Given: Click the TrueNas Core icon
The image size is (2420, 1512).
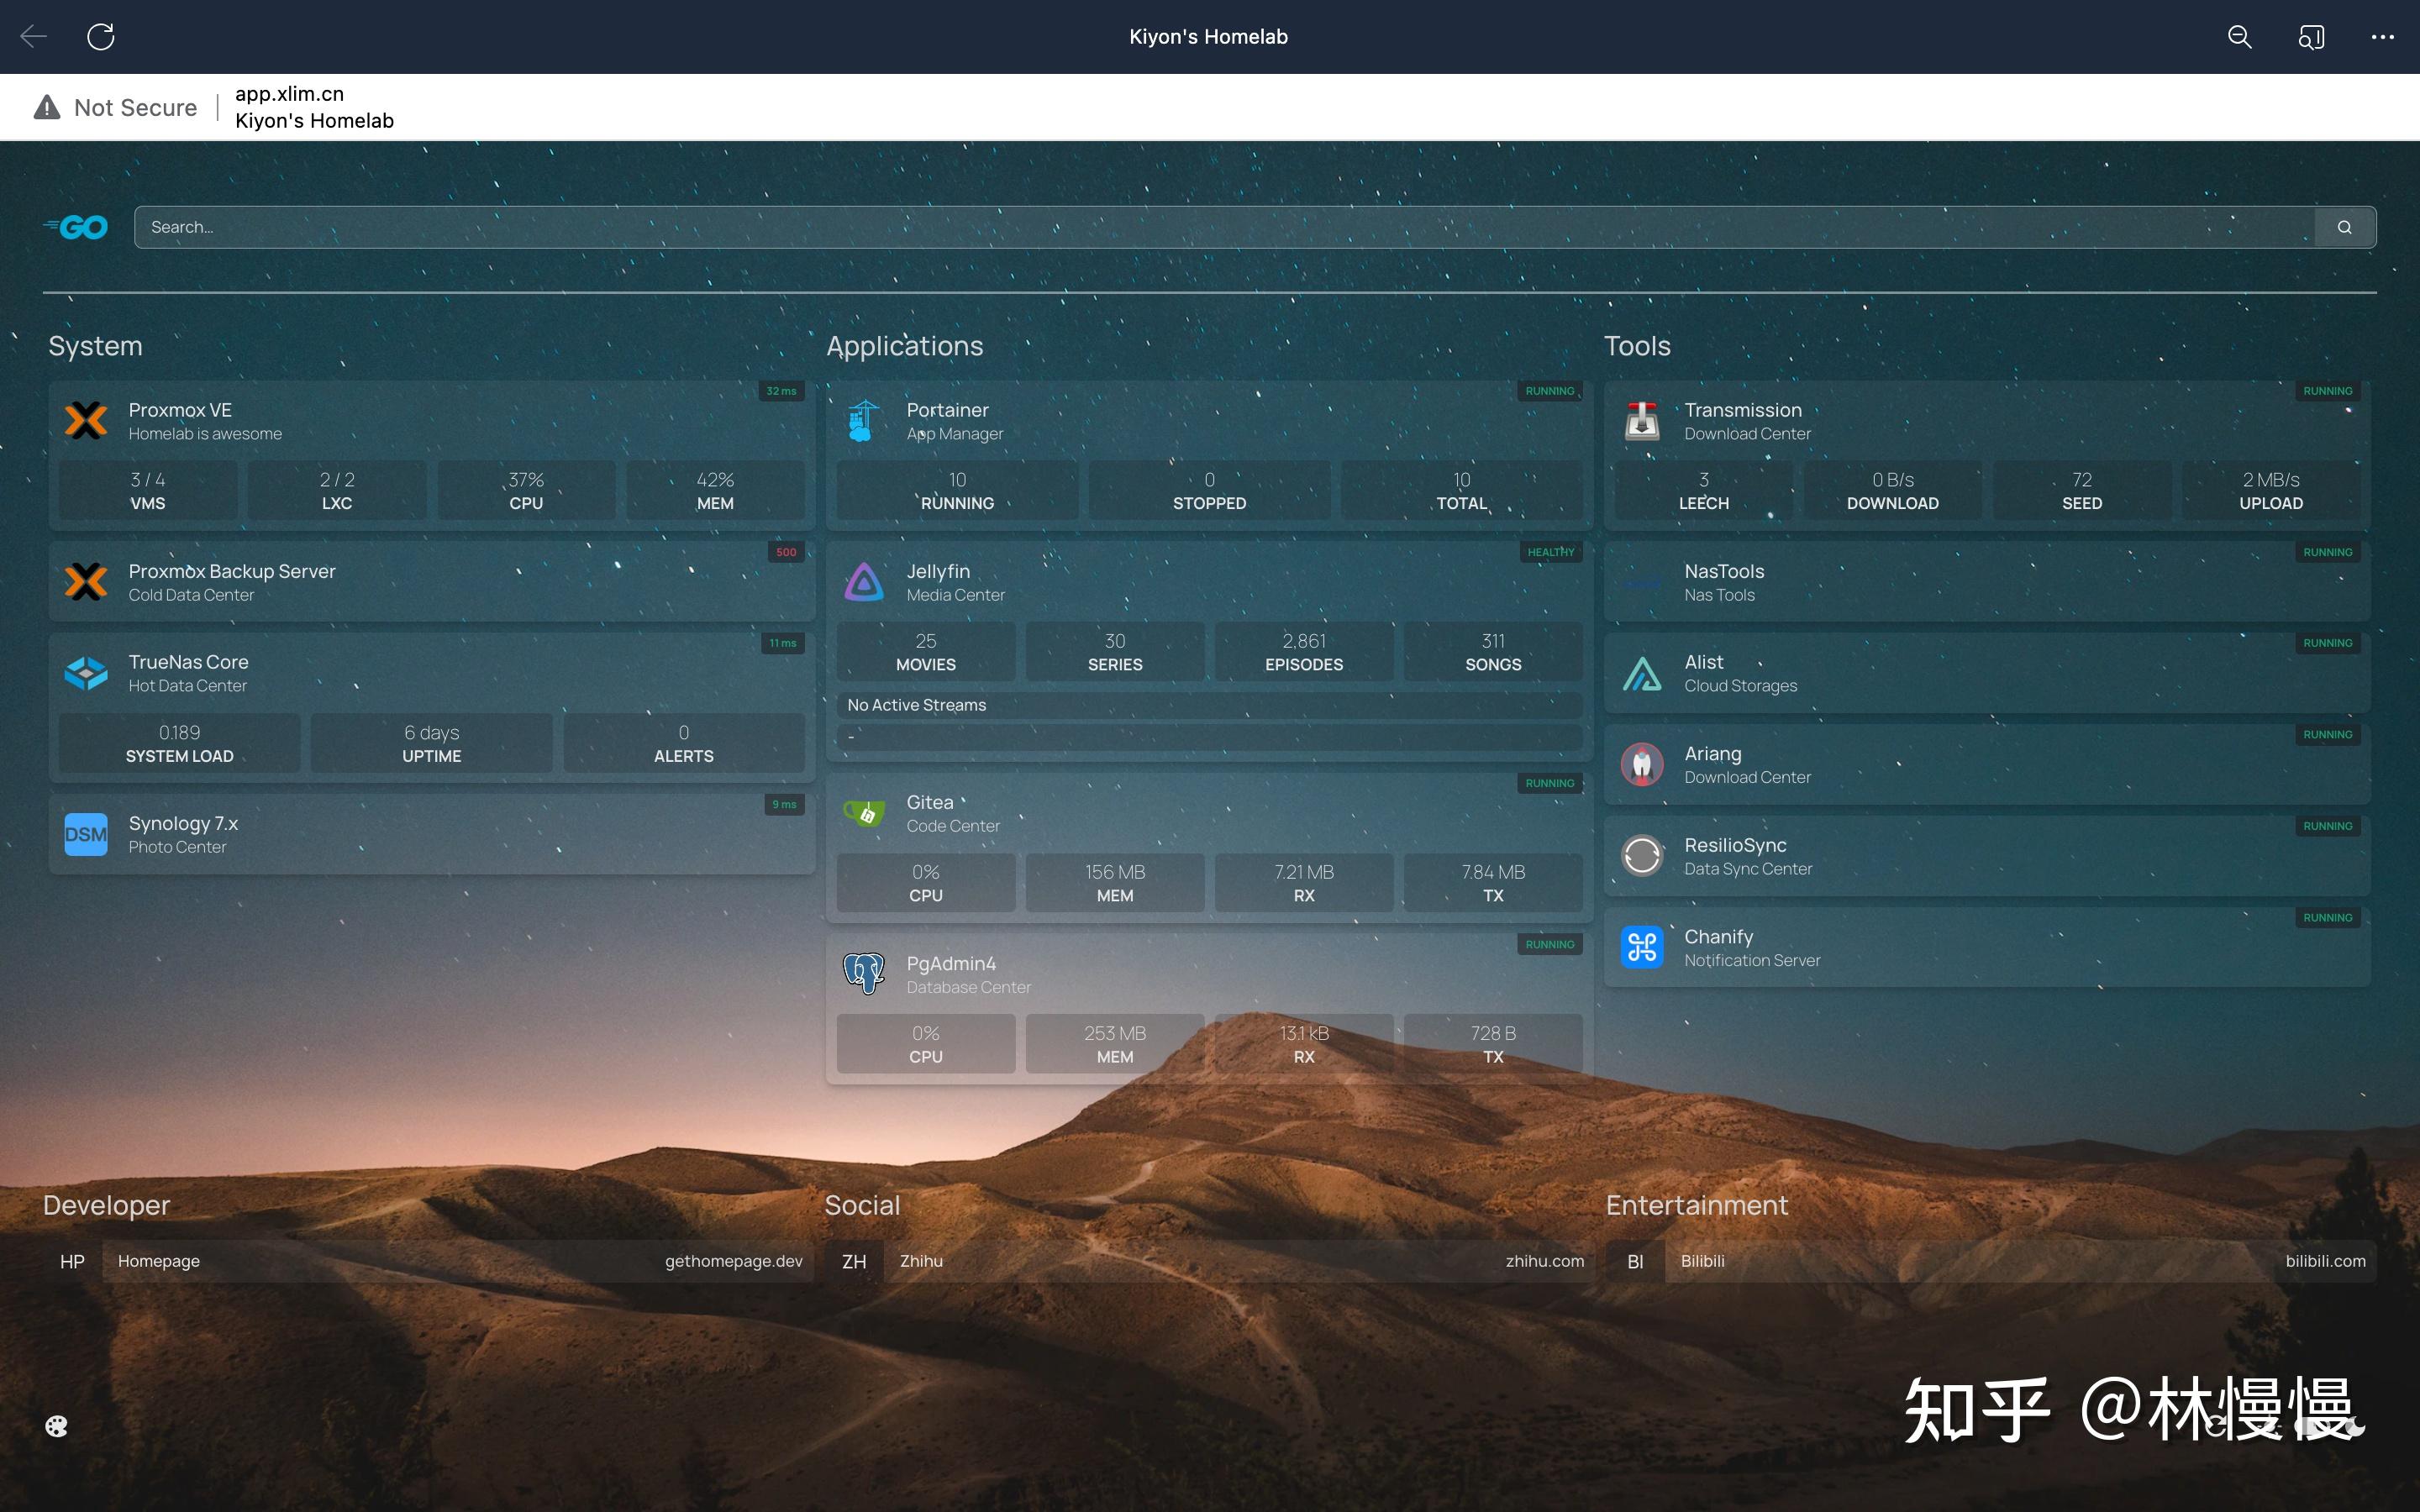Looking at the screenshot, I should pos(86,673).
